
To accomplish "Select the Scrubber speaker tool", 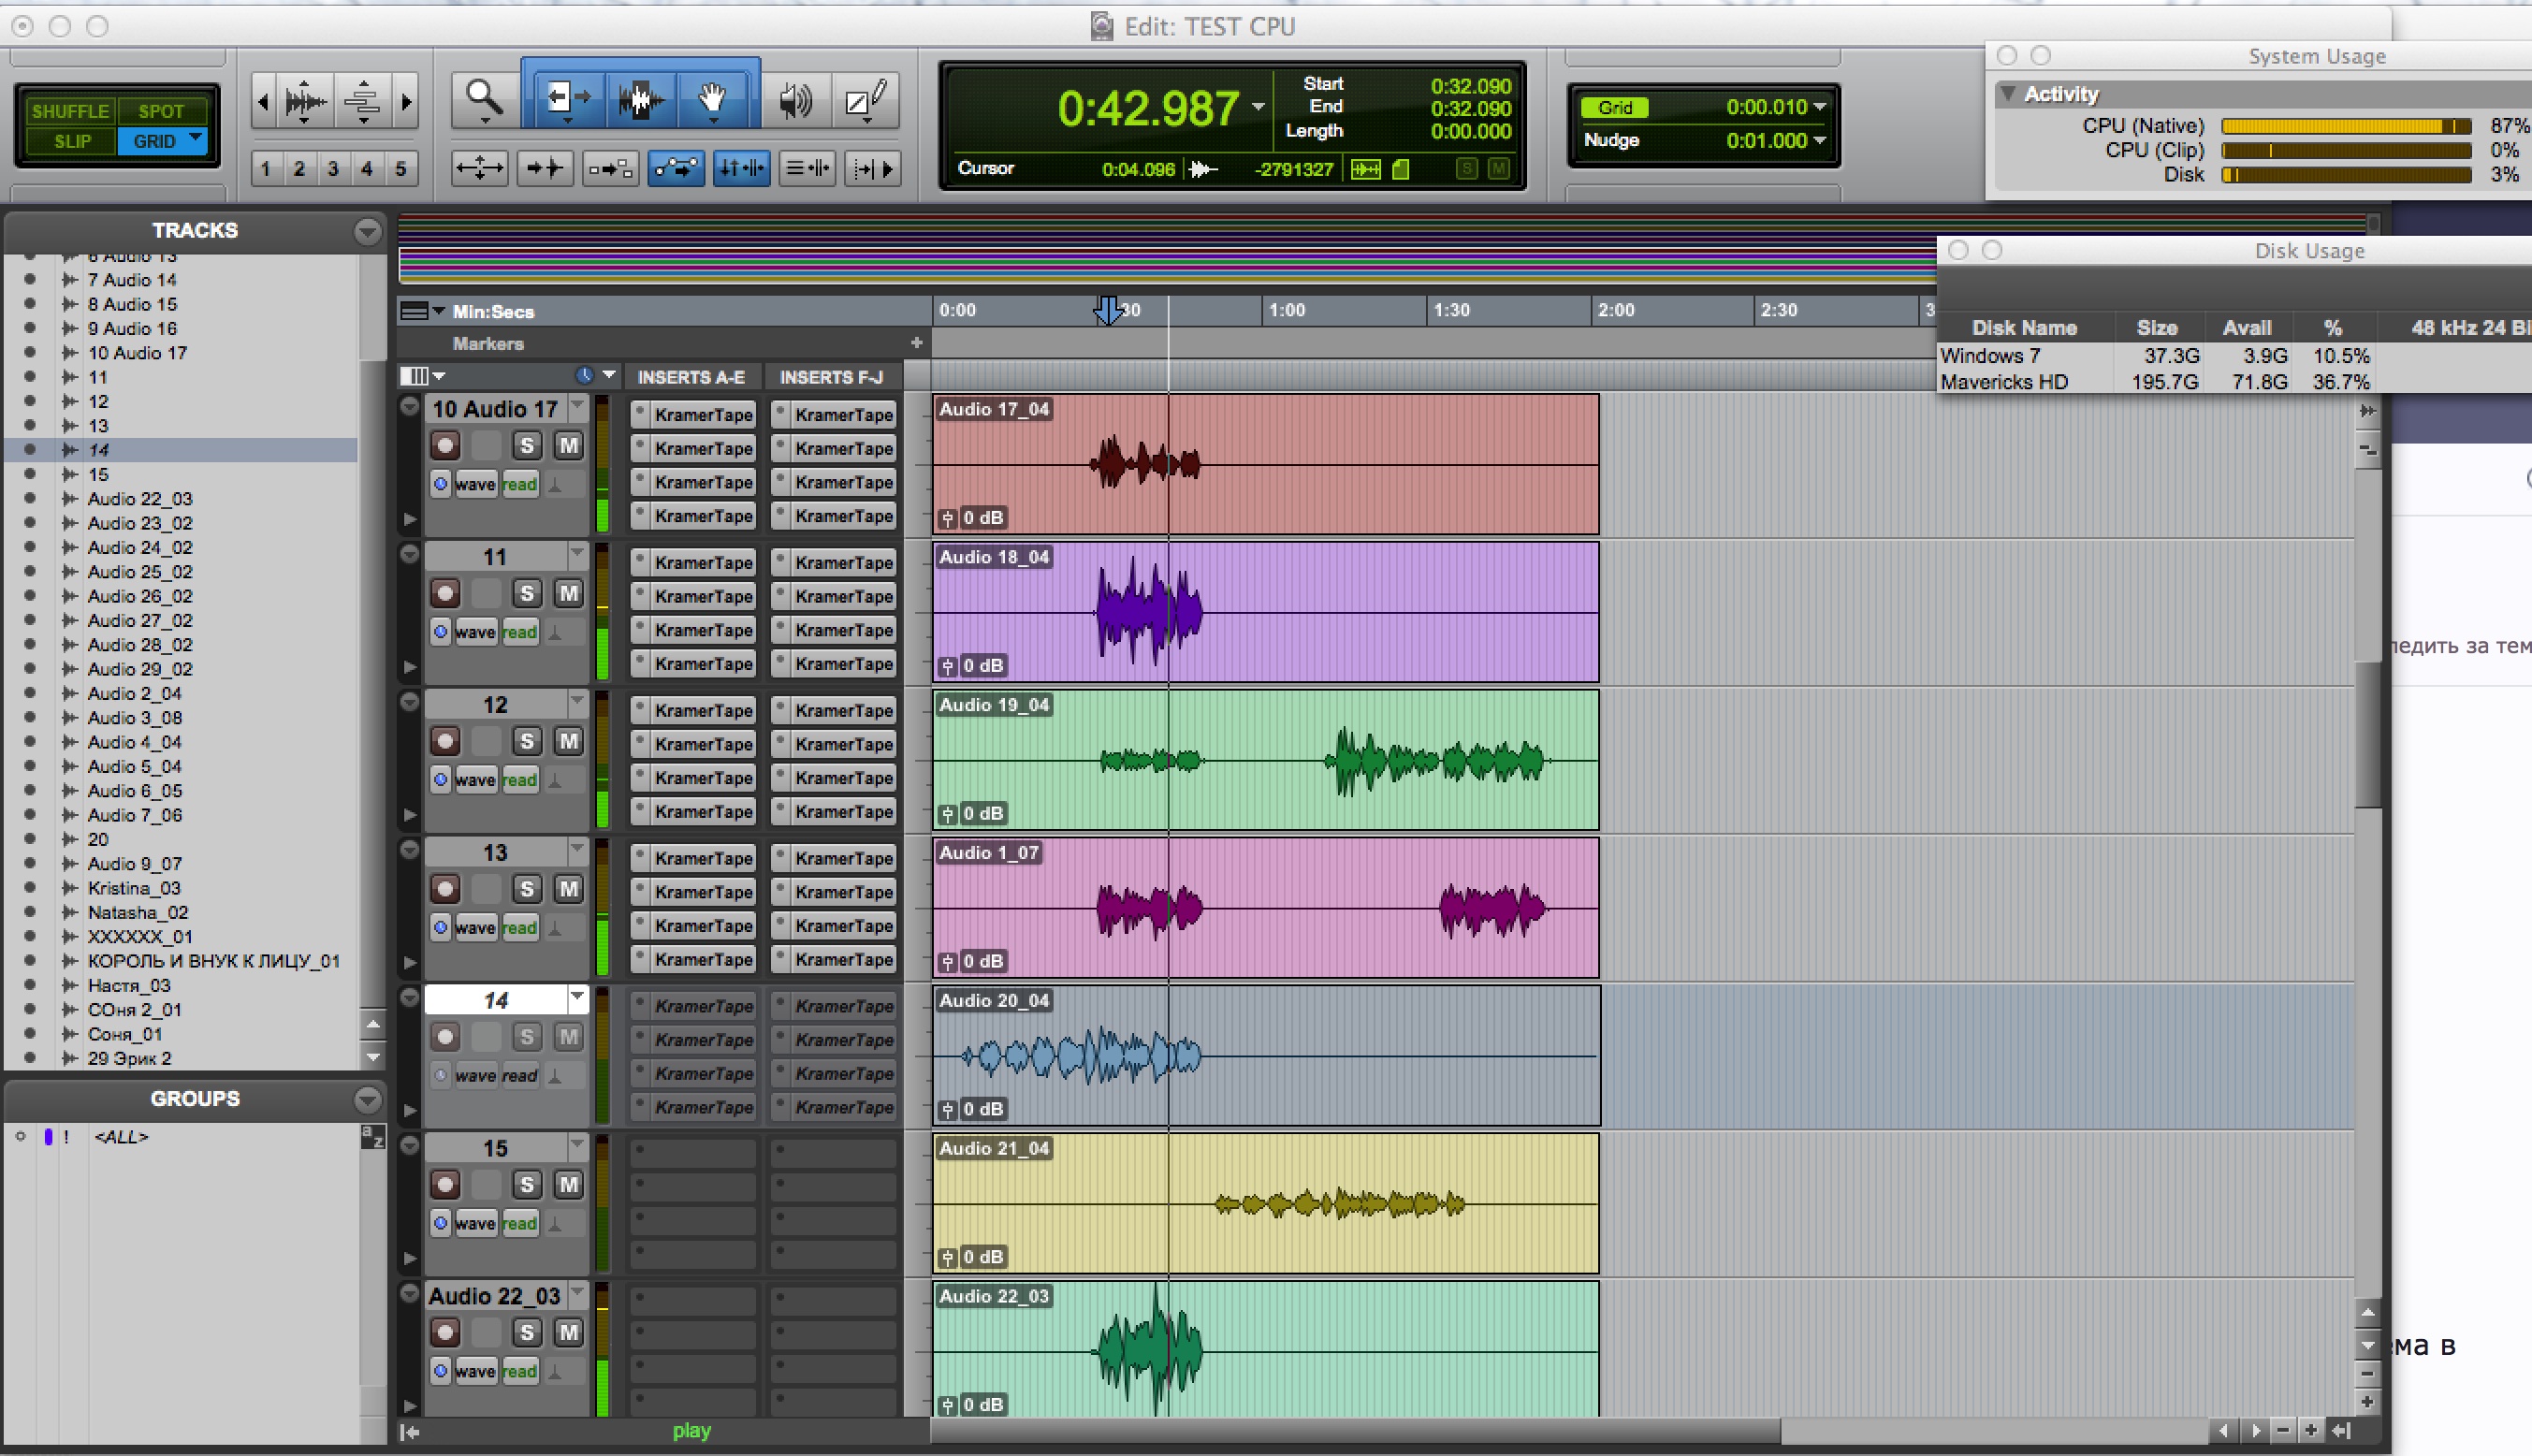I will coord(795,99).
